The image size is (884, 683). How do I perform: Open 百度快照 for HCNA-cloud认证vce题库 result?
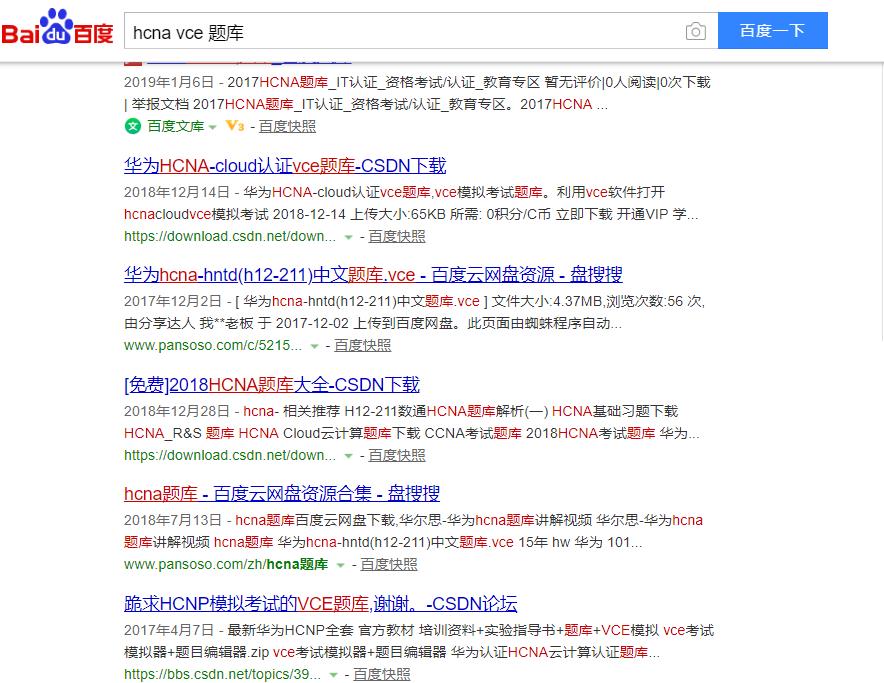[x=396, y=236]
